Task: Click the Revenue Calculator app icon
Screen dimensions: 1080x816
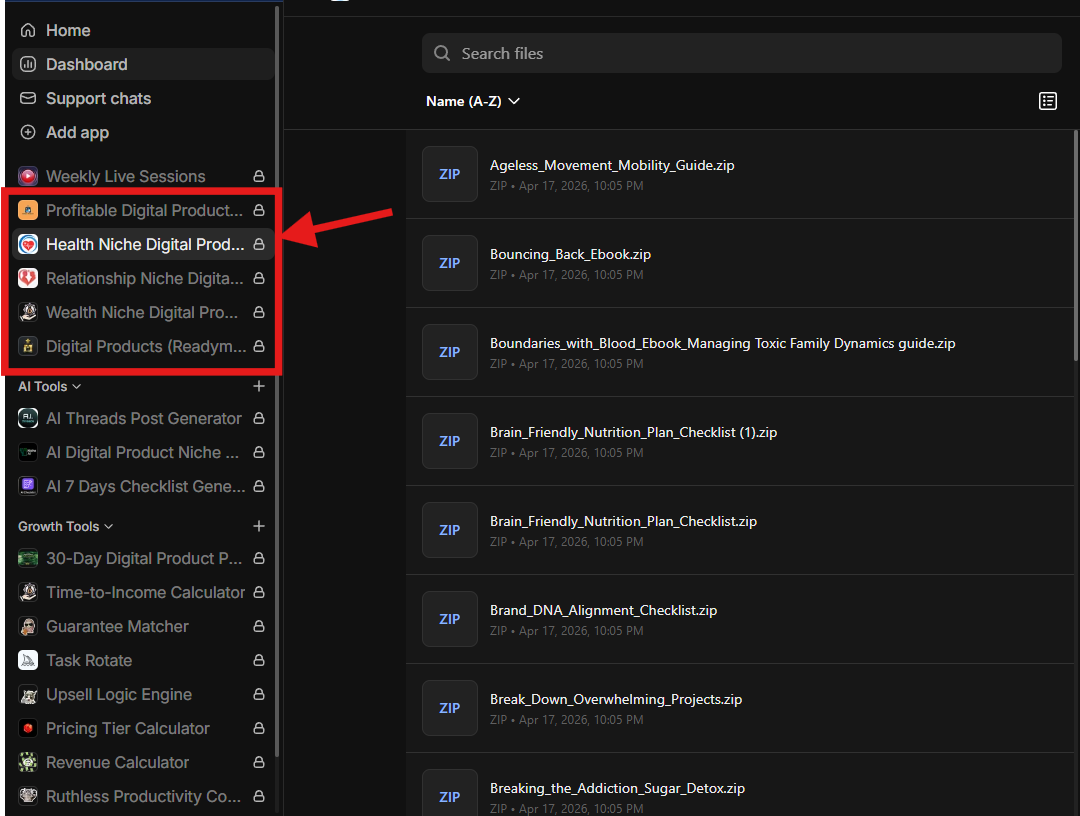Action: (x=28, y=762)
